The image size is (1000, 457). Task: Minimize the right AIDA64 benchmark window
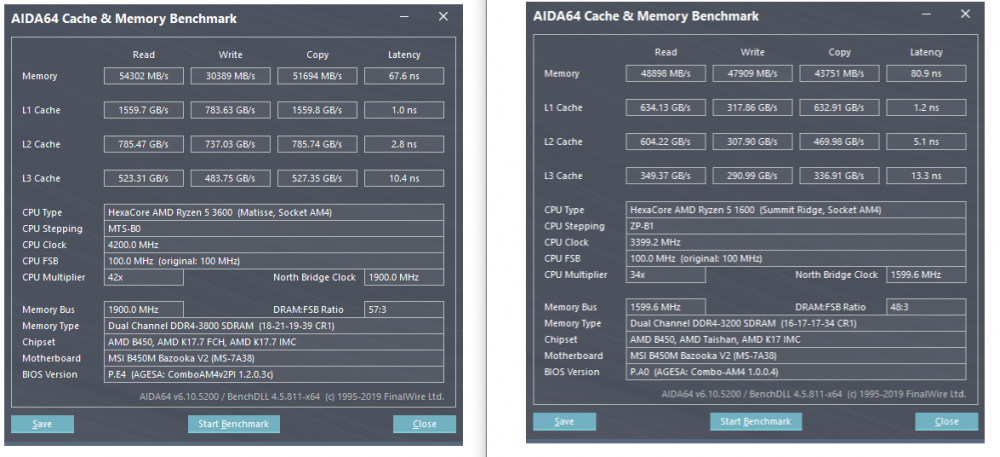(x=925, y=14)
